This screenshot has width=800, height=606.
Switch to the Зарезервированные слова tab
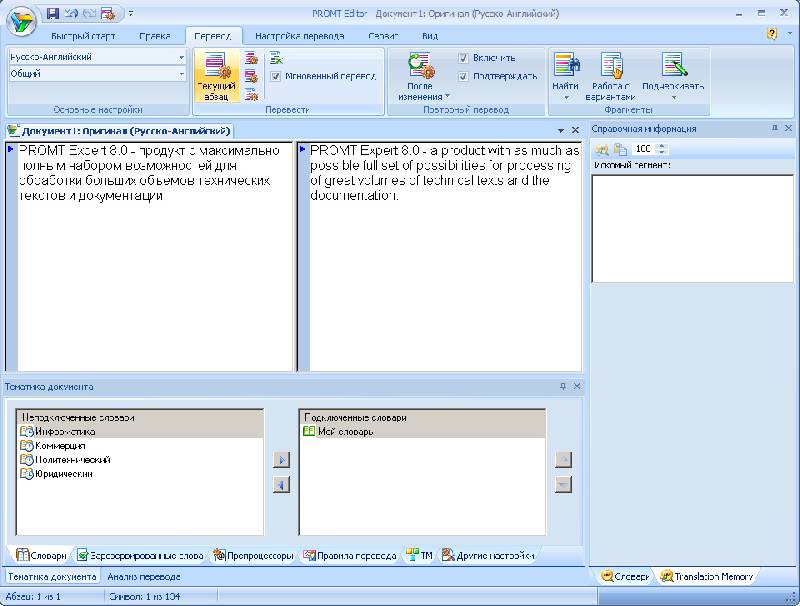[x=140, y=556]
